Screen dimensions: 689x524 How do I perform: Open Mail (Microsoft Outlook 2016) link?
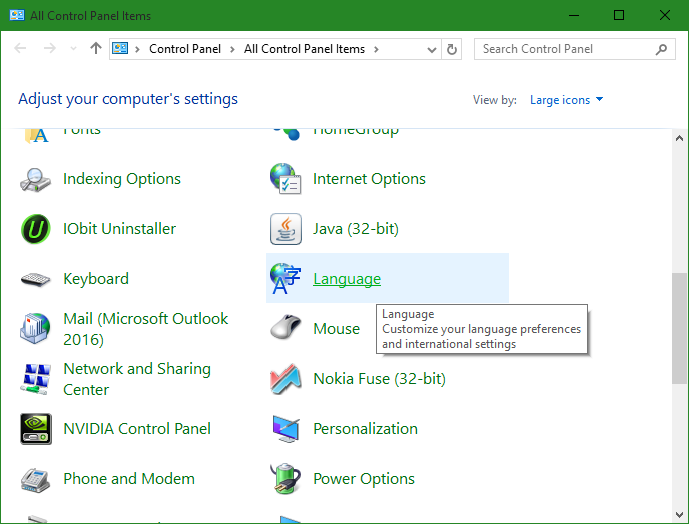145,329
